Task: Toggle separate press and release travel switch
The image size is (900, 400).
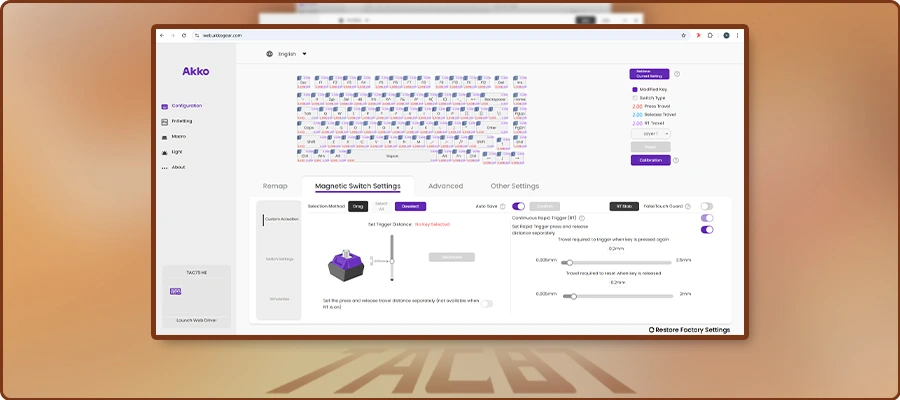Action: click(x=487, y=304)
